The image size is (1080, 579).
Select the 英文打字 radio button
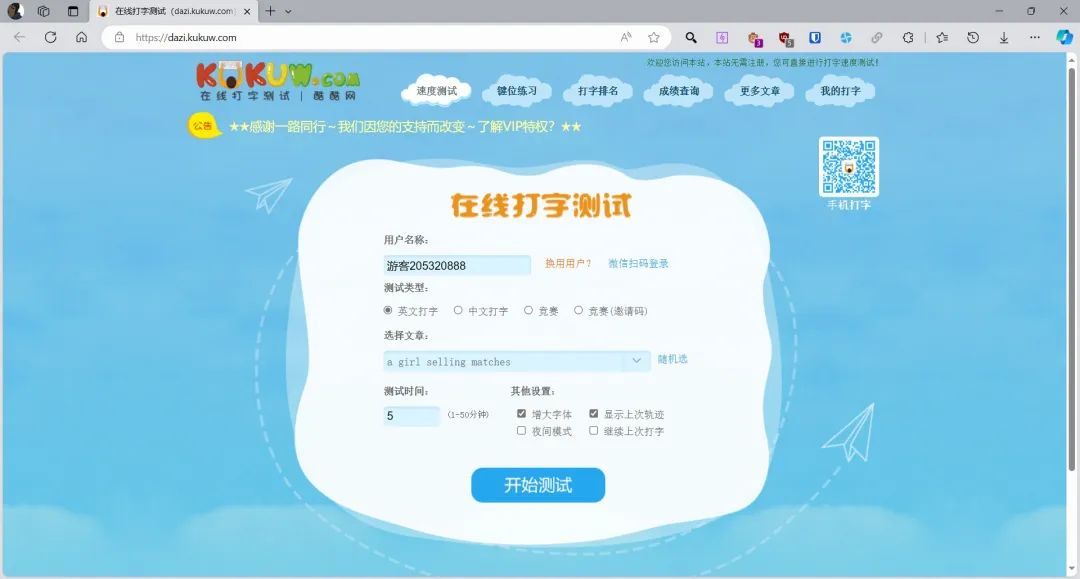[388, 310]
